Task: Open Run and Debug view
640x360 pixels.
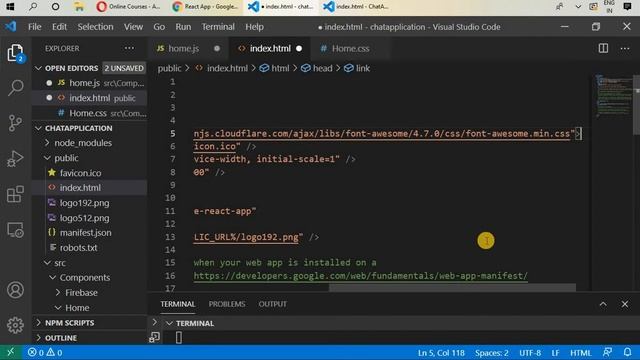Action: tap(16, 159)
